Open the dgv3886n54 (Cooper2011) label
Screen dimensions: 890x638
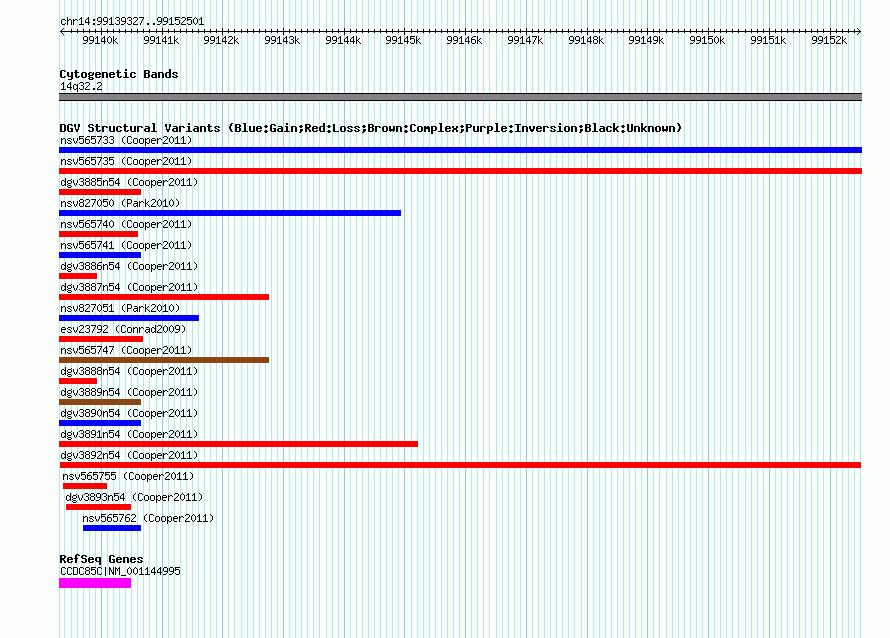click(129, 266)
